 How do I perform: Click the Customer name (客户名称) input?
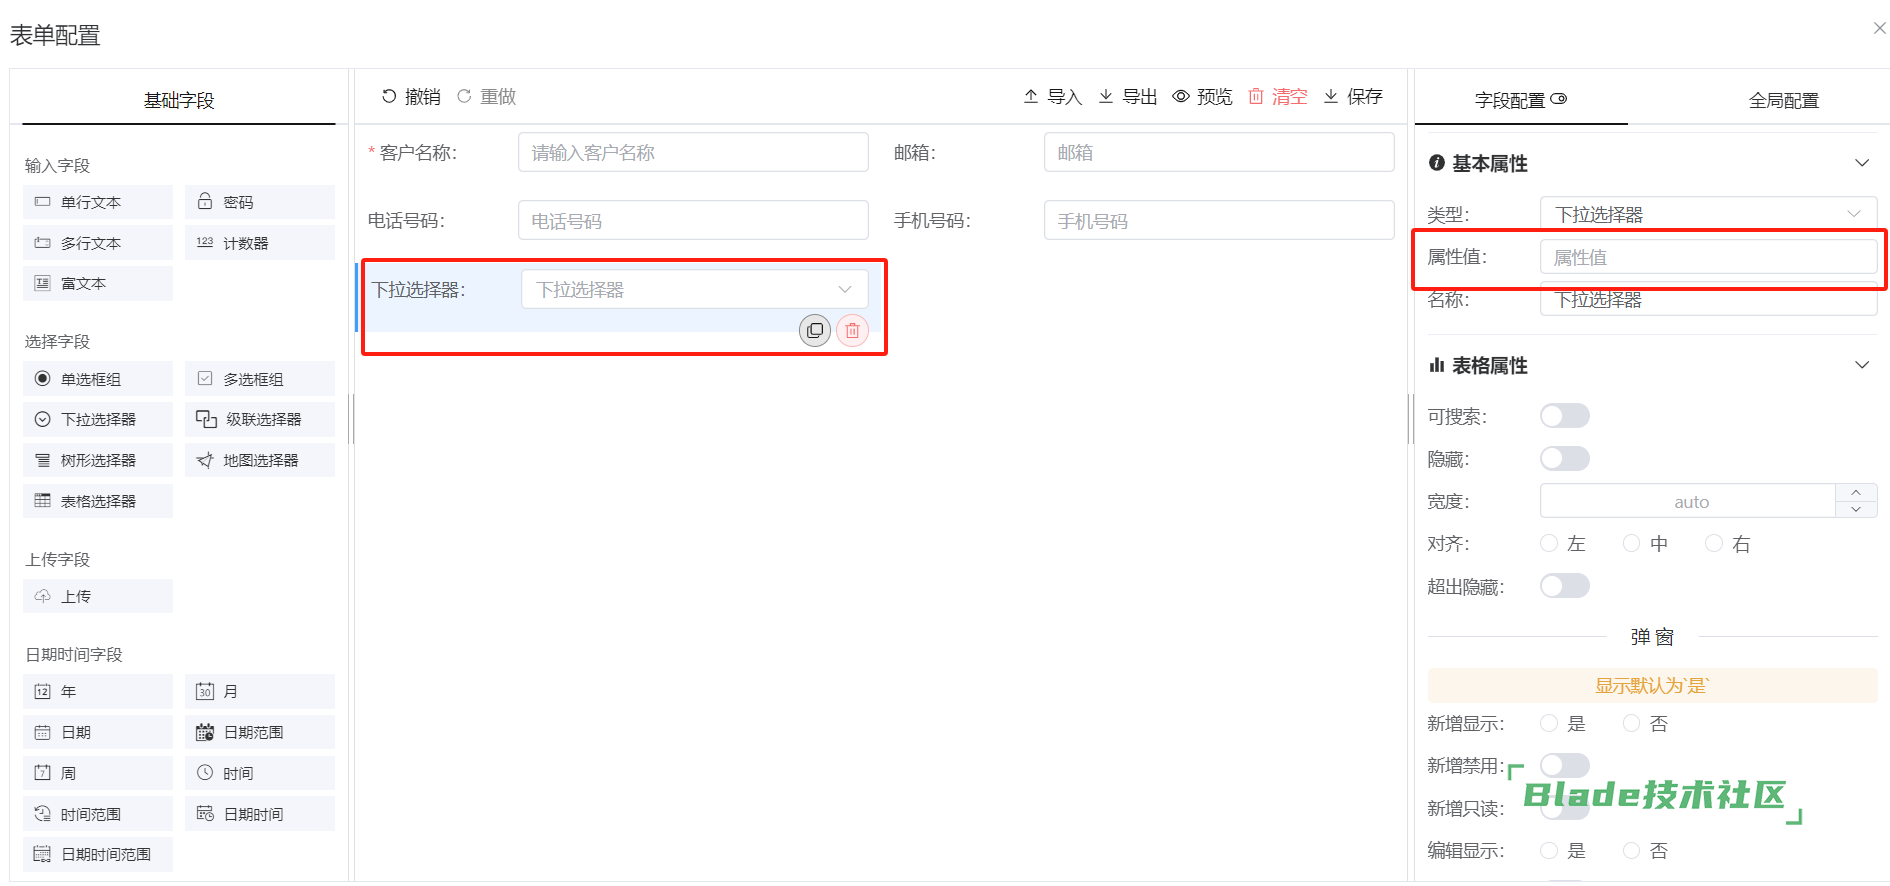coord(692,152)
